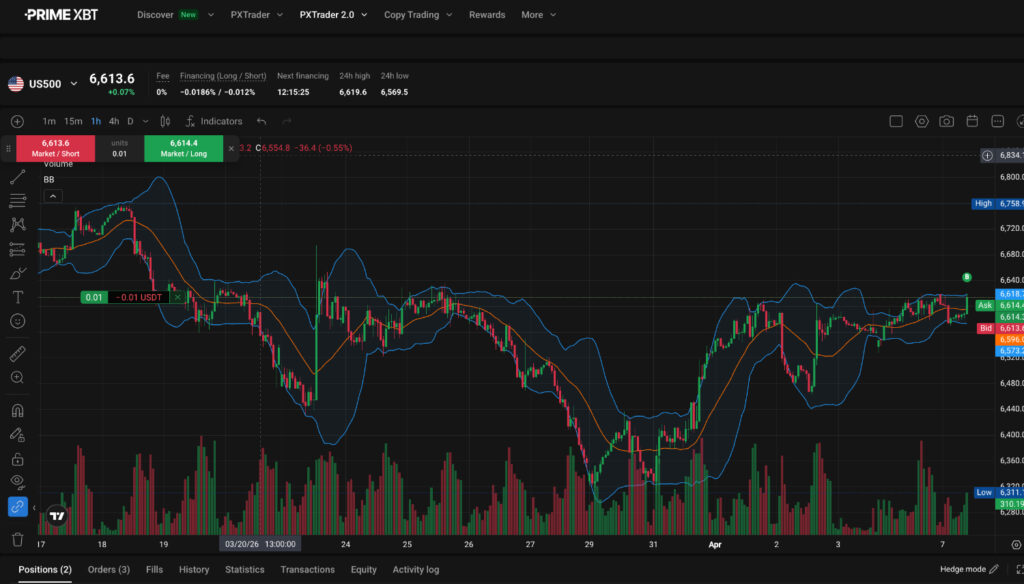Viewport: 1024px width, 584px height.
Task: Click the units input field showing 0.01
Action: (120, 148)
